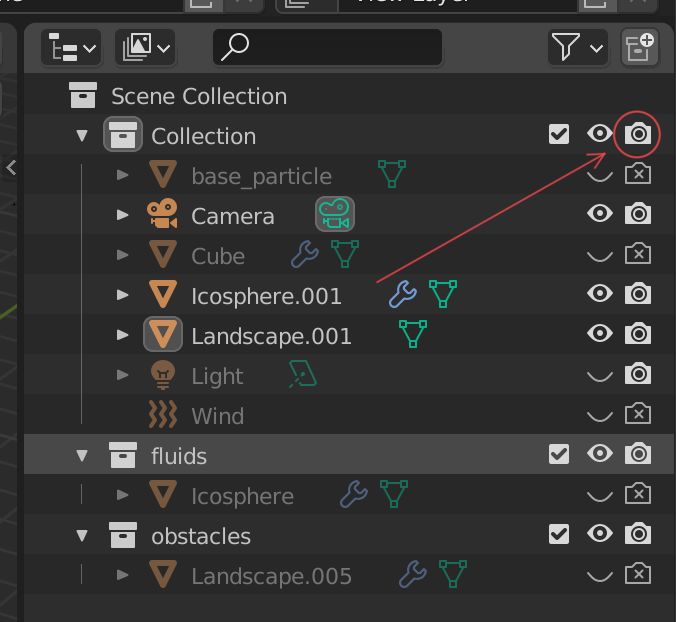Click Icosphere.001 mesh data icon
This screenshot has width=676, height=622.
[x=443, y=294]
